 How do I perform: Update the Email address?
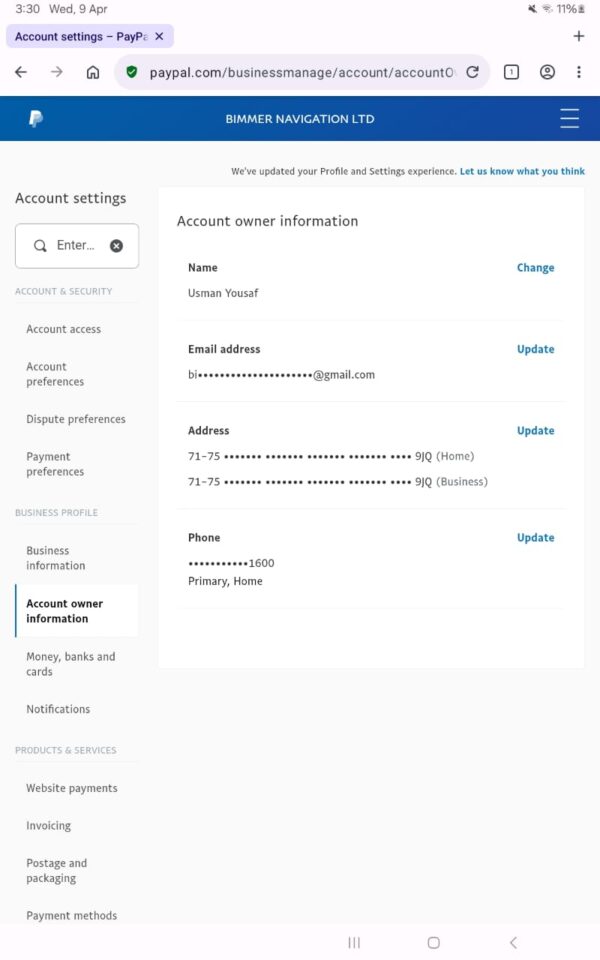coord(535,349)
